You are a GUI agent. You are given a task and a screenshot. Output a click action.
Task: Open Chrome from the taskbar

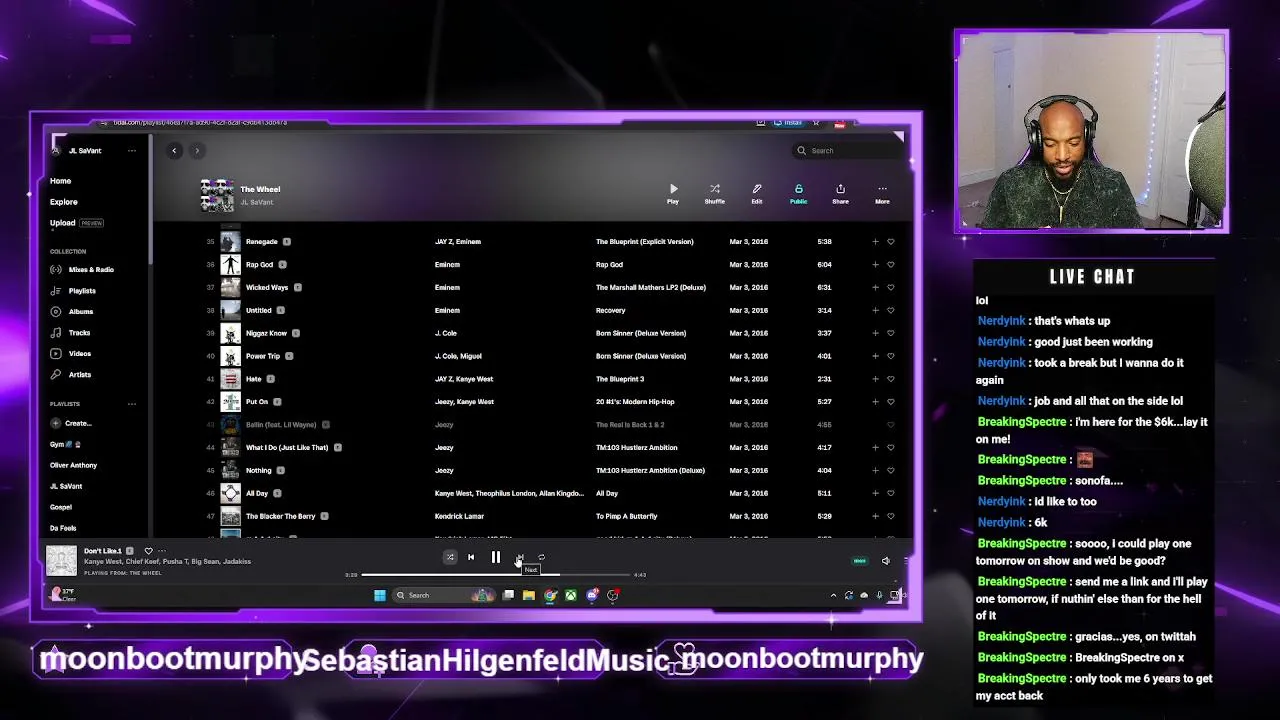[550, 595]
